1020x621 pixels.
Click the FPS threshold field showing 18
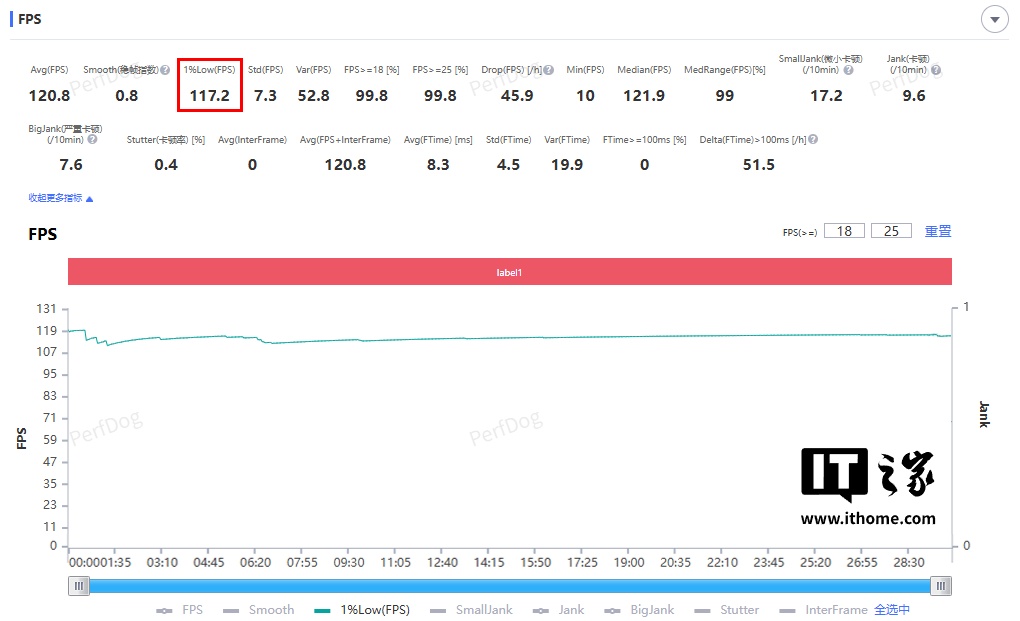pyautogui.click(x=844, y=231)
